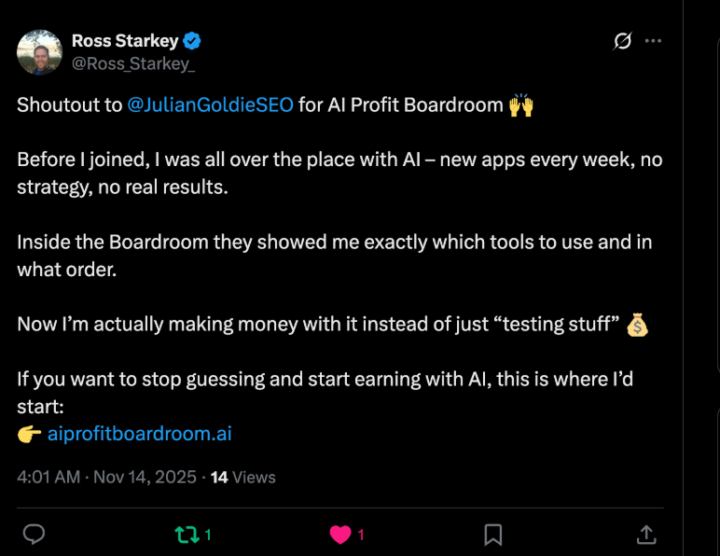720x556 pixels.
Task: Click the share post icon
Action: tap(646, 535)
